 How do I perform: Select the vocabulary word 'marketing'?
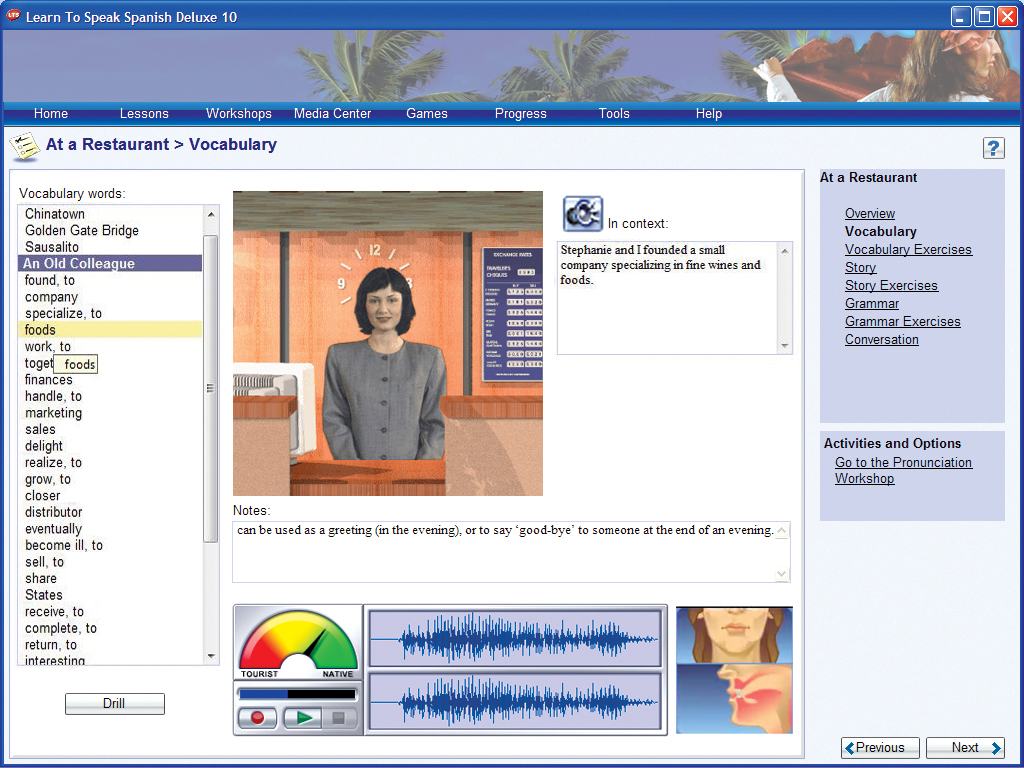(54, 413)
